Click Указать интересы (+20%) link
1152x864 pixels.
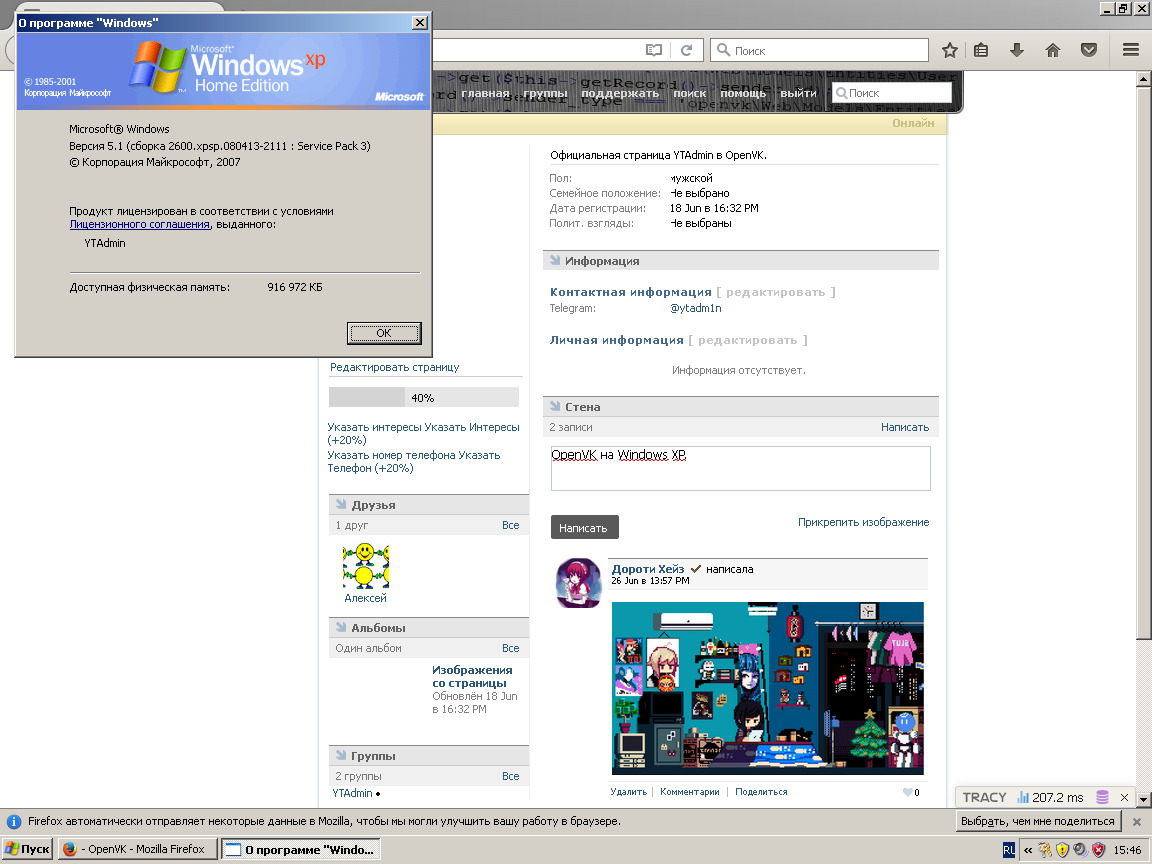pos(423,433)
